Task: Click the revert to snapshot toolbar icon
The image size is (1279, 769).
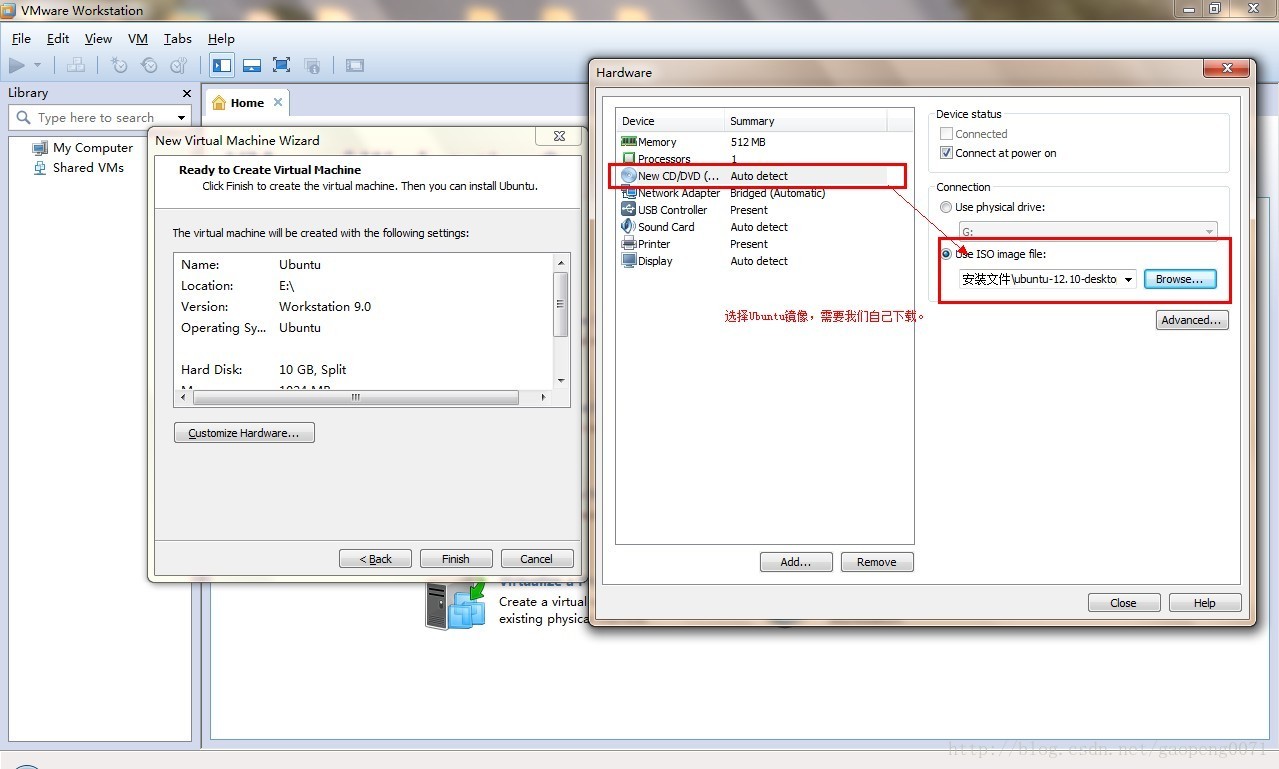Action: [x=149, y=65]
